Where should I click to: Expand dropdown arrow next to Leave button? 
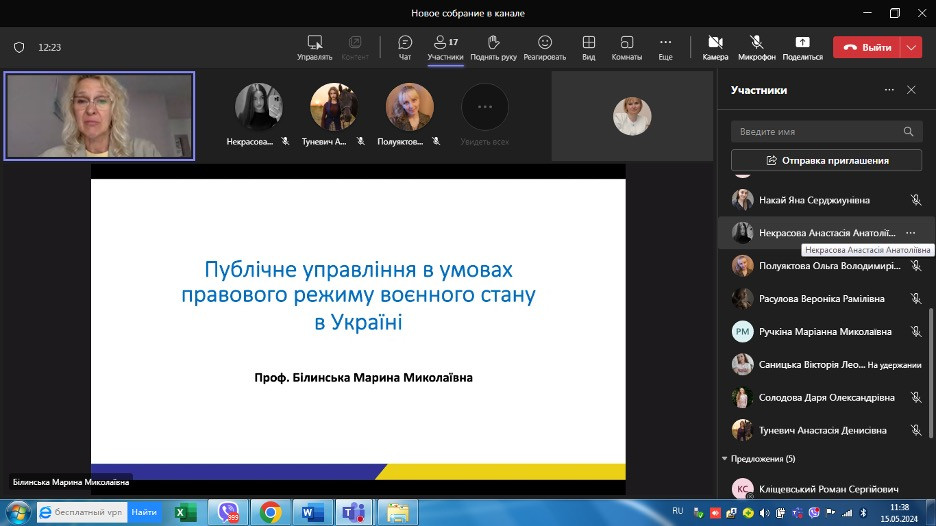[911, 47]
